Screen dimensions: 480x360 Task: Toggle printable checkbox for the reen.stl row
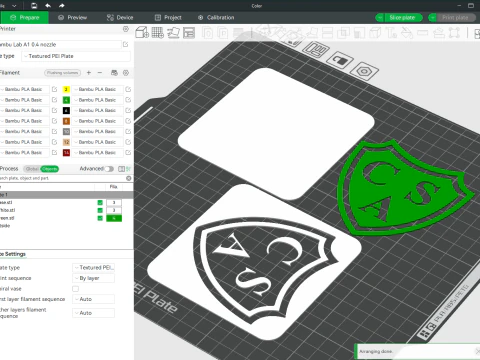pyautogui.click(x=100, y=218)
